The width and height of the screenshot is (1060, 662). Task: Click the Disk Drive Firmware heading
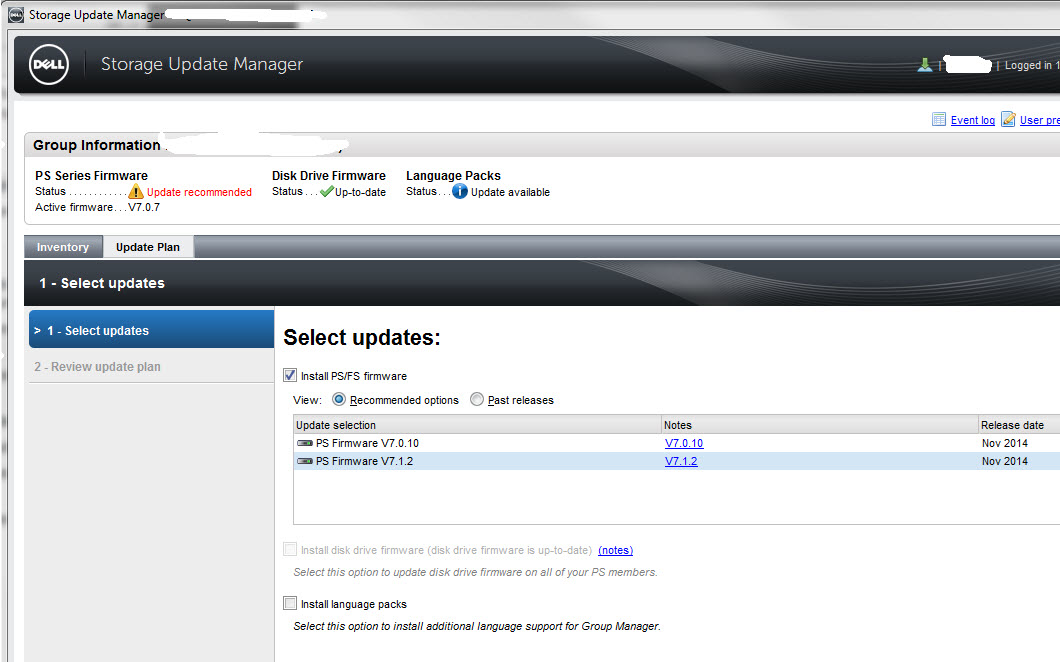(329, 175)
